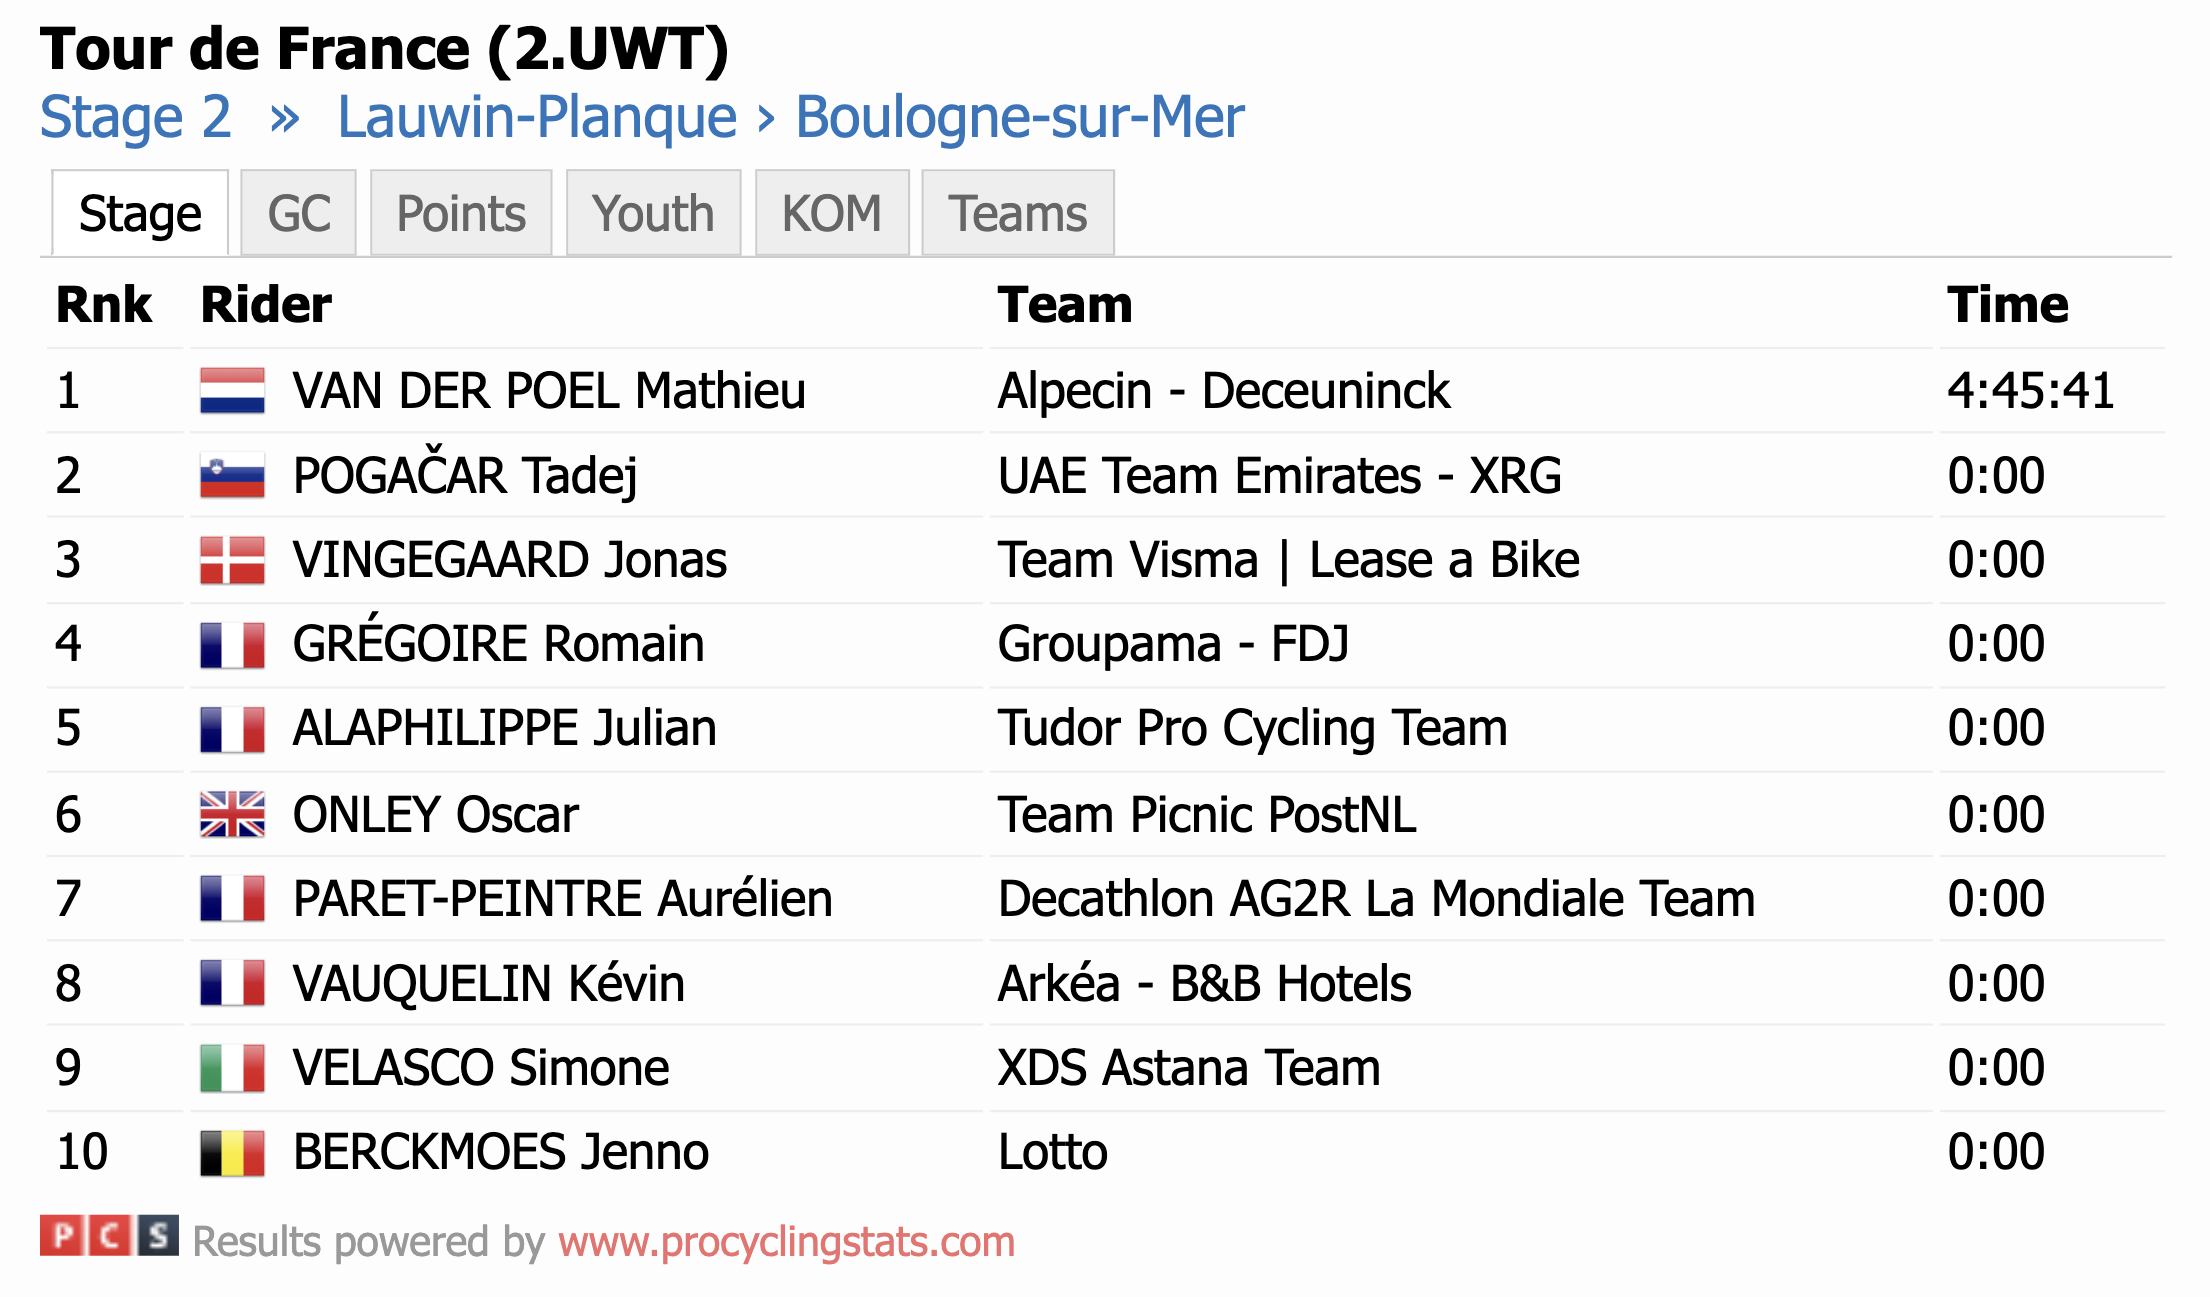
Task: Open team Alpecin - Deceuninck
Action: (x=1224, y=391)
